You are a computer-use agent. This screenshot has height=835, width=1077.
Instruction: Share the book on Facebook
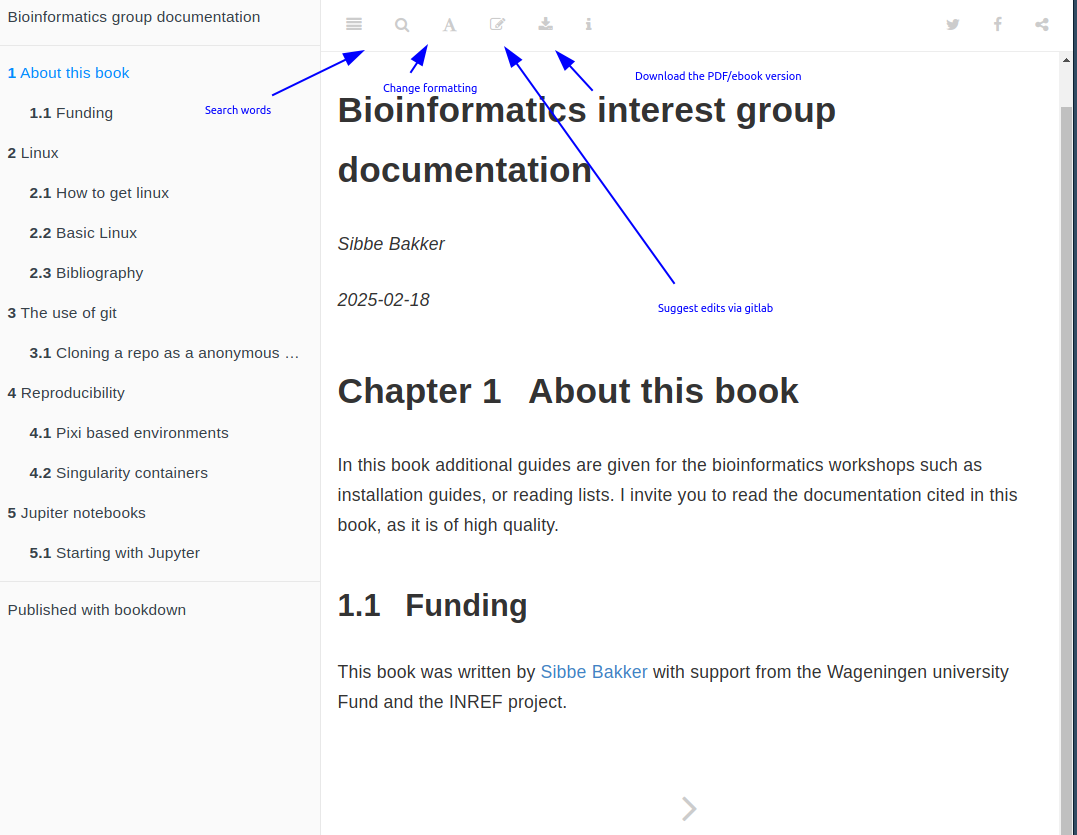point(997,25)
